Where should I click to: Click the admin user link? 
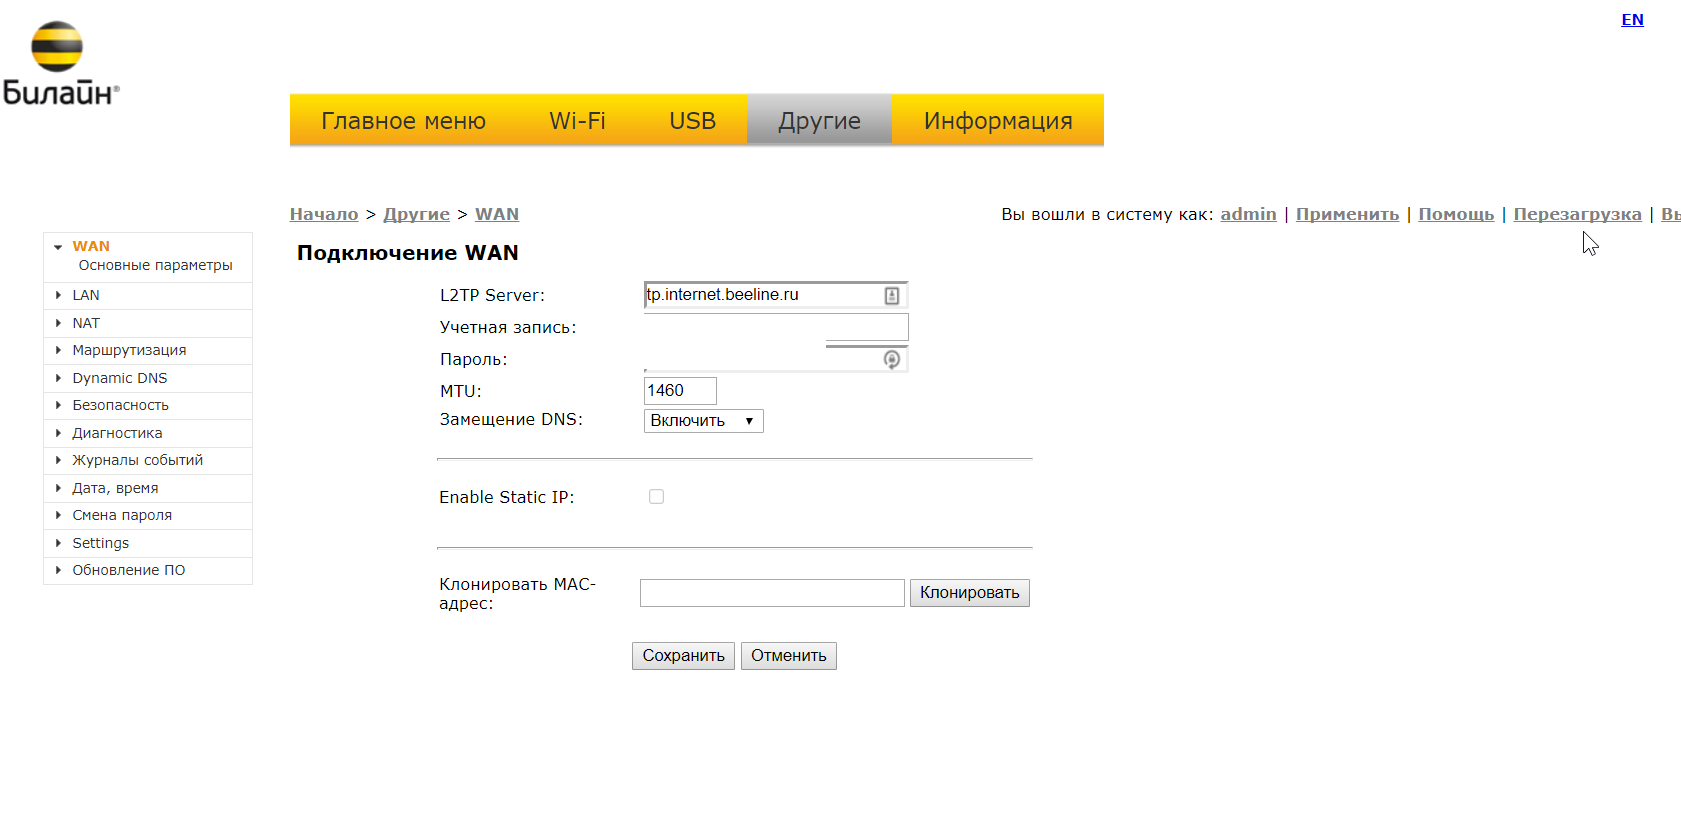(x=1248, y=214)
